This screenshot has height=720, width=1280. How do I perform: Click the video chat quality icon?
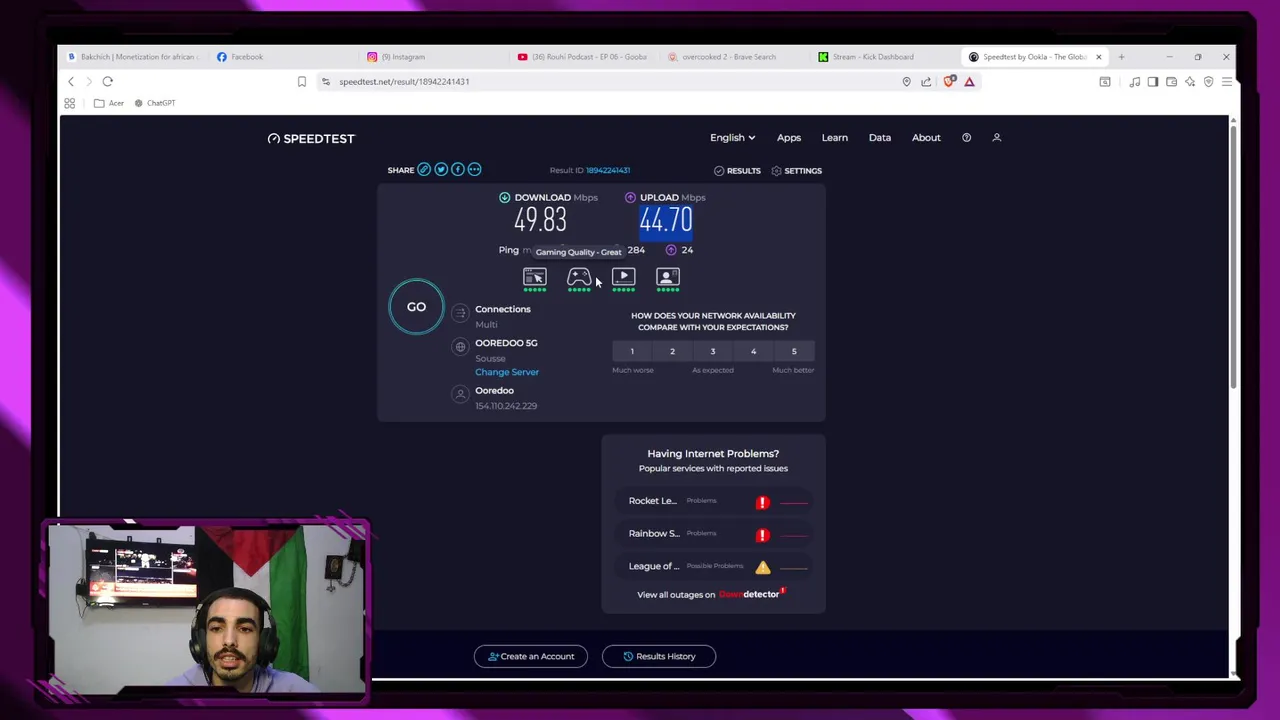667,277
